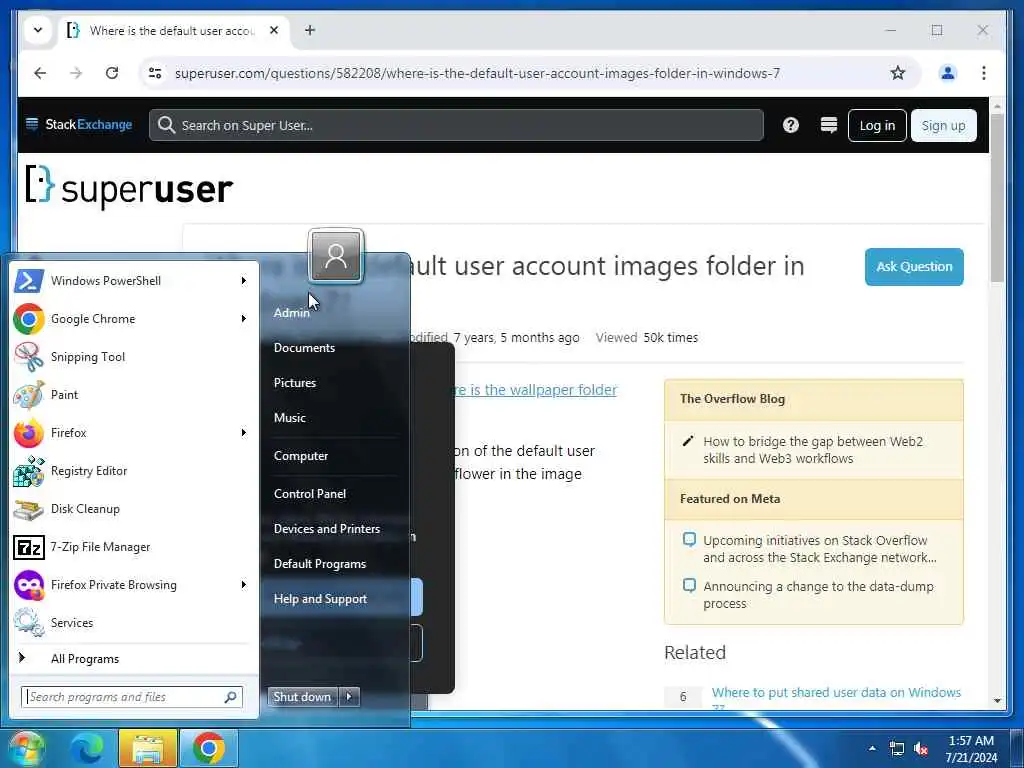Open Computer from Start menu
The height and width of the screenshot is (768, 1024).
click(300, 456)
